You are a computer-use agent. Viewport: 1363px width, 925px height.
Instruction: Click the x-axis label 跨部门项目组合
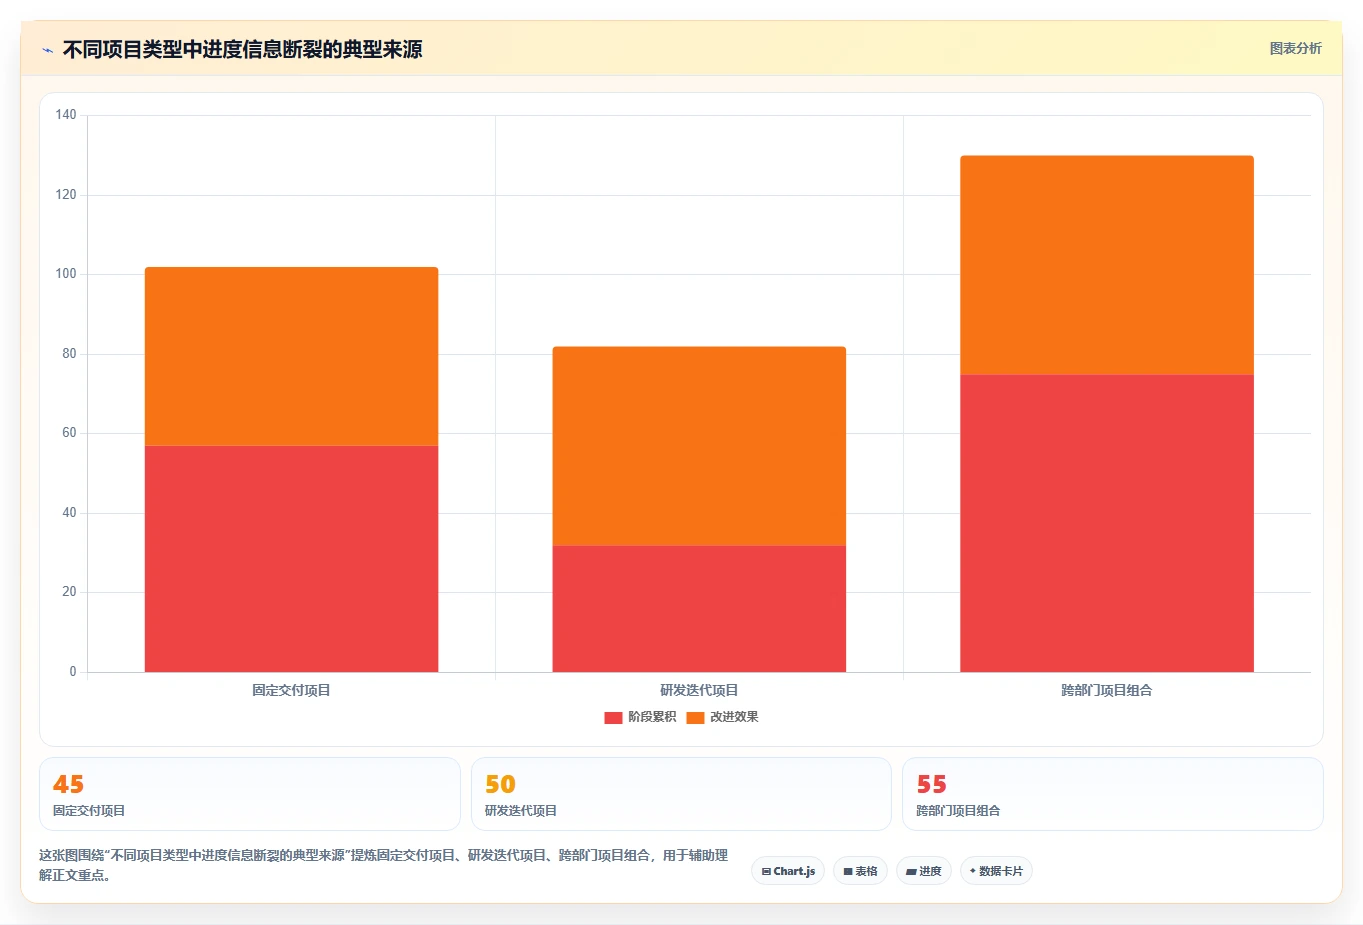(1107, 690)
